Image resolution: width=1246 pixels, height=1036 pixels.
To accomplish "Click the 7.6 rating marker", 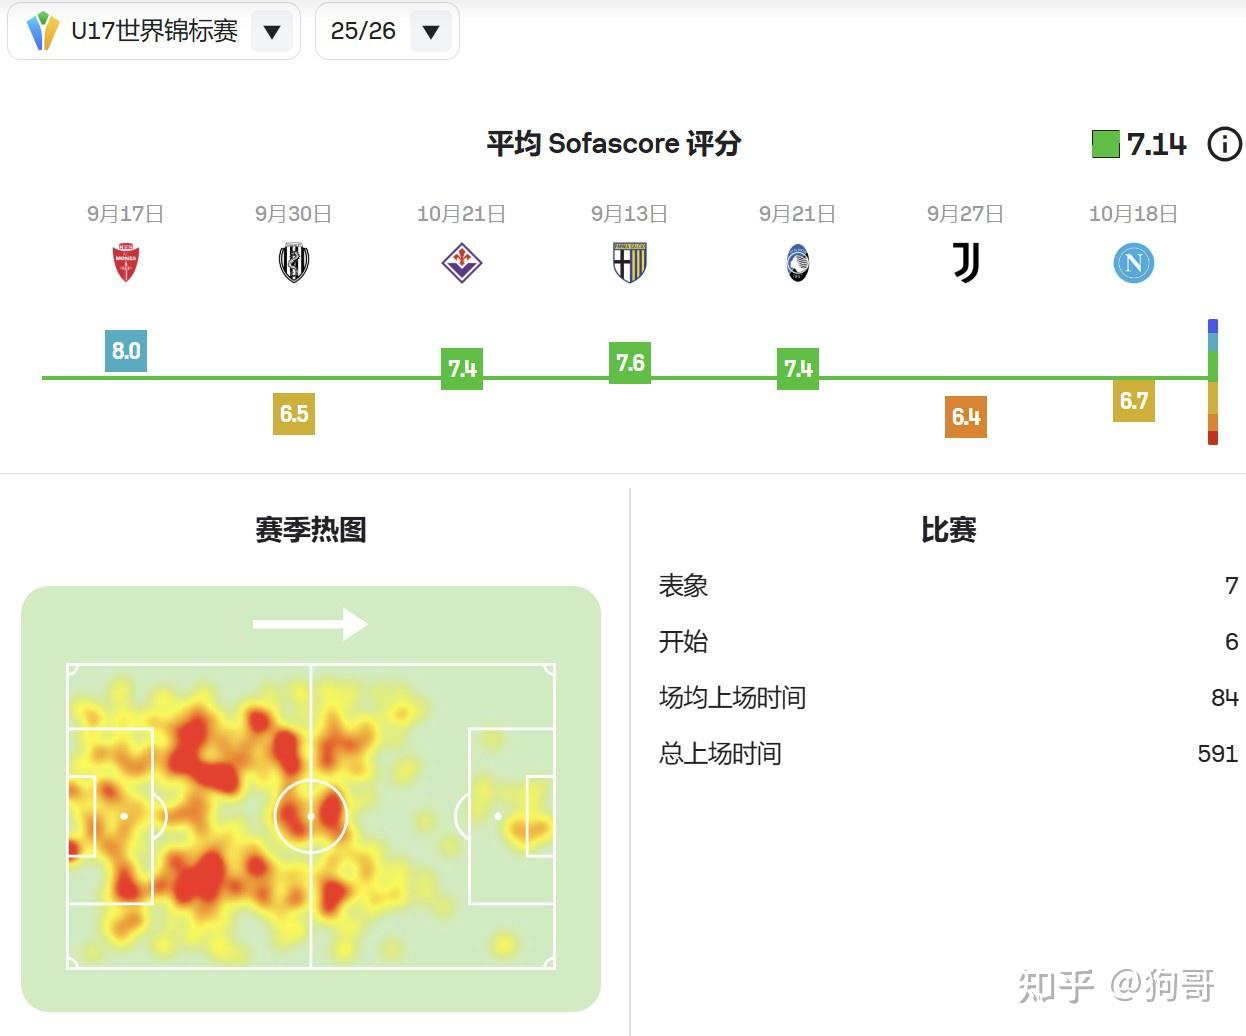I will click(x=630, y=363).
